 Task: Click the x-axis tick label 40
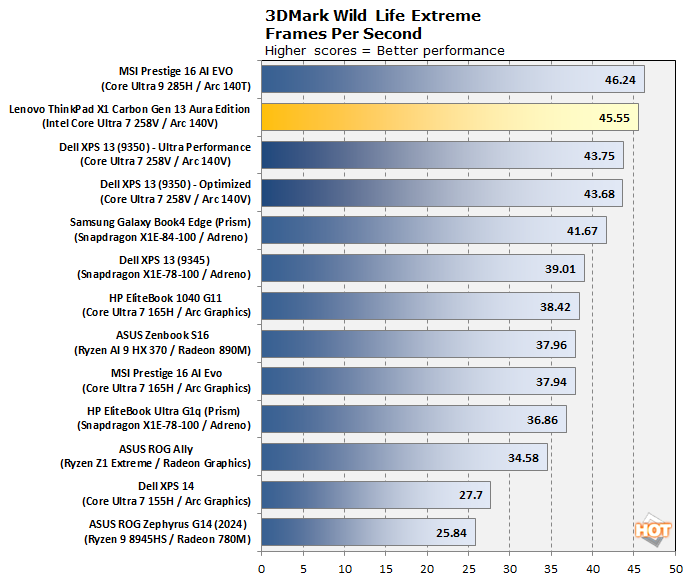tap(593, 569)
